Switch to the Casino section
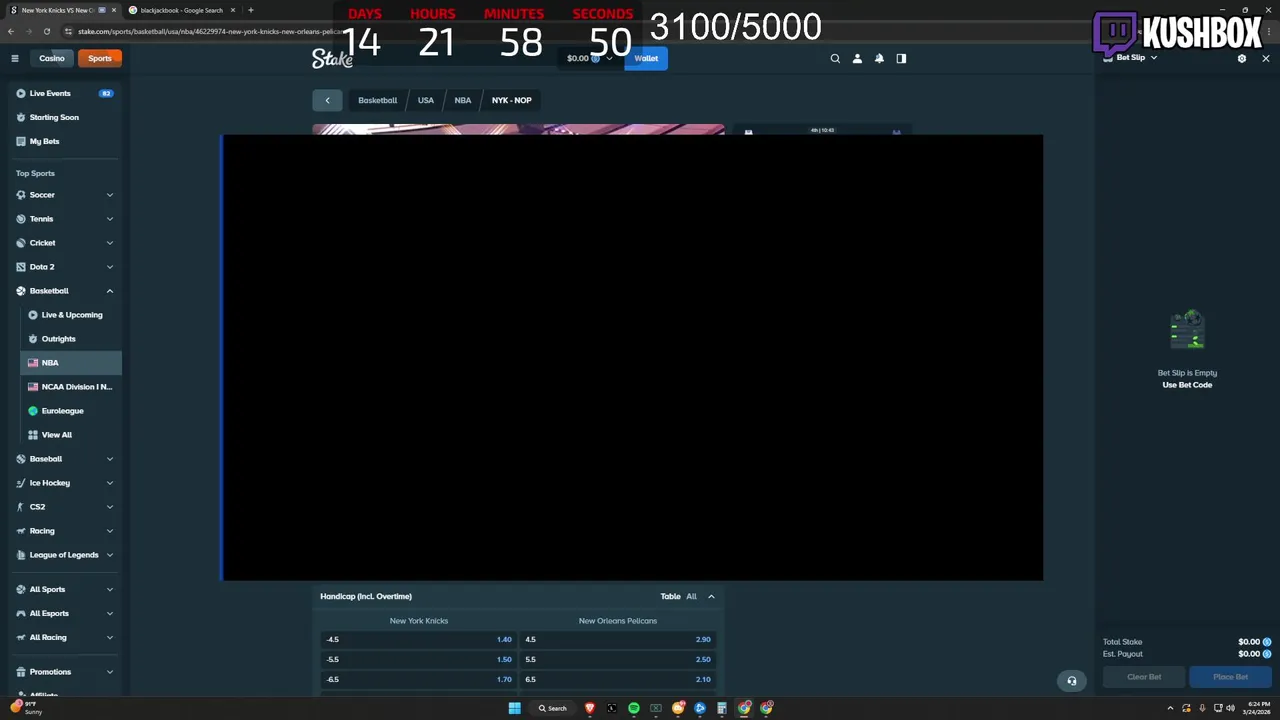Viewport: 1280px width, 720px height. (52, 58)
